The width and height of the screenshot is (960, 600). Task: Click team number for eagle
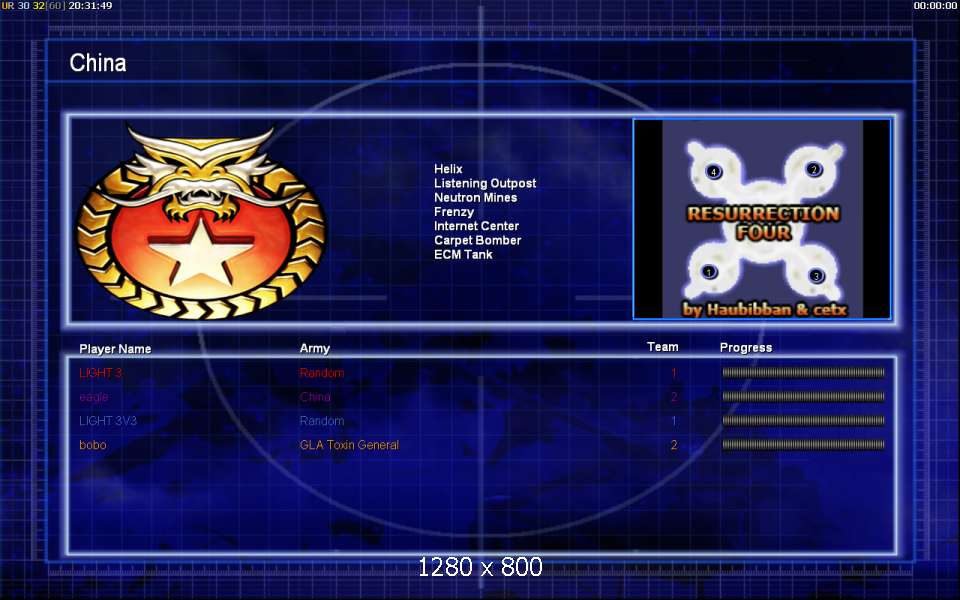click(673, 397)
